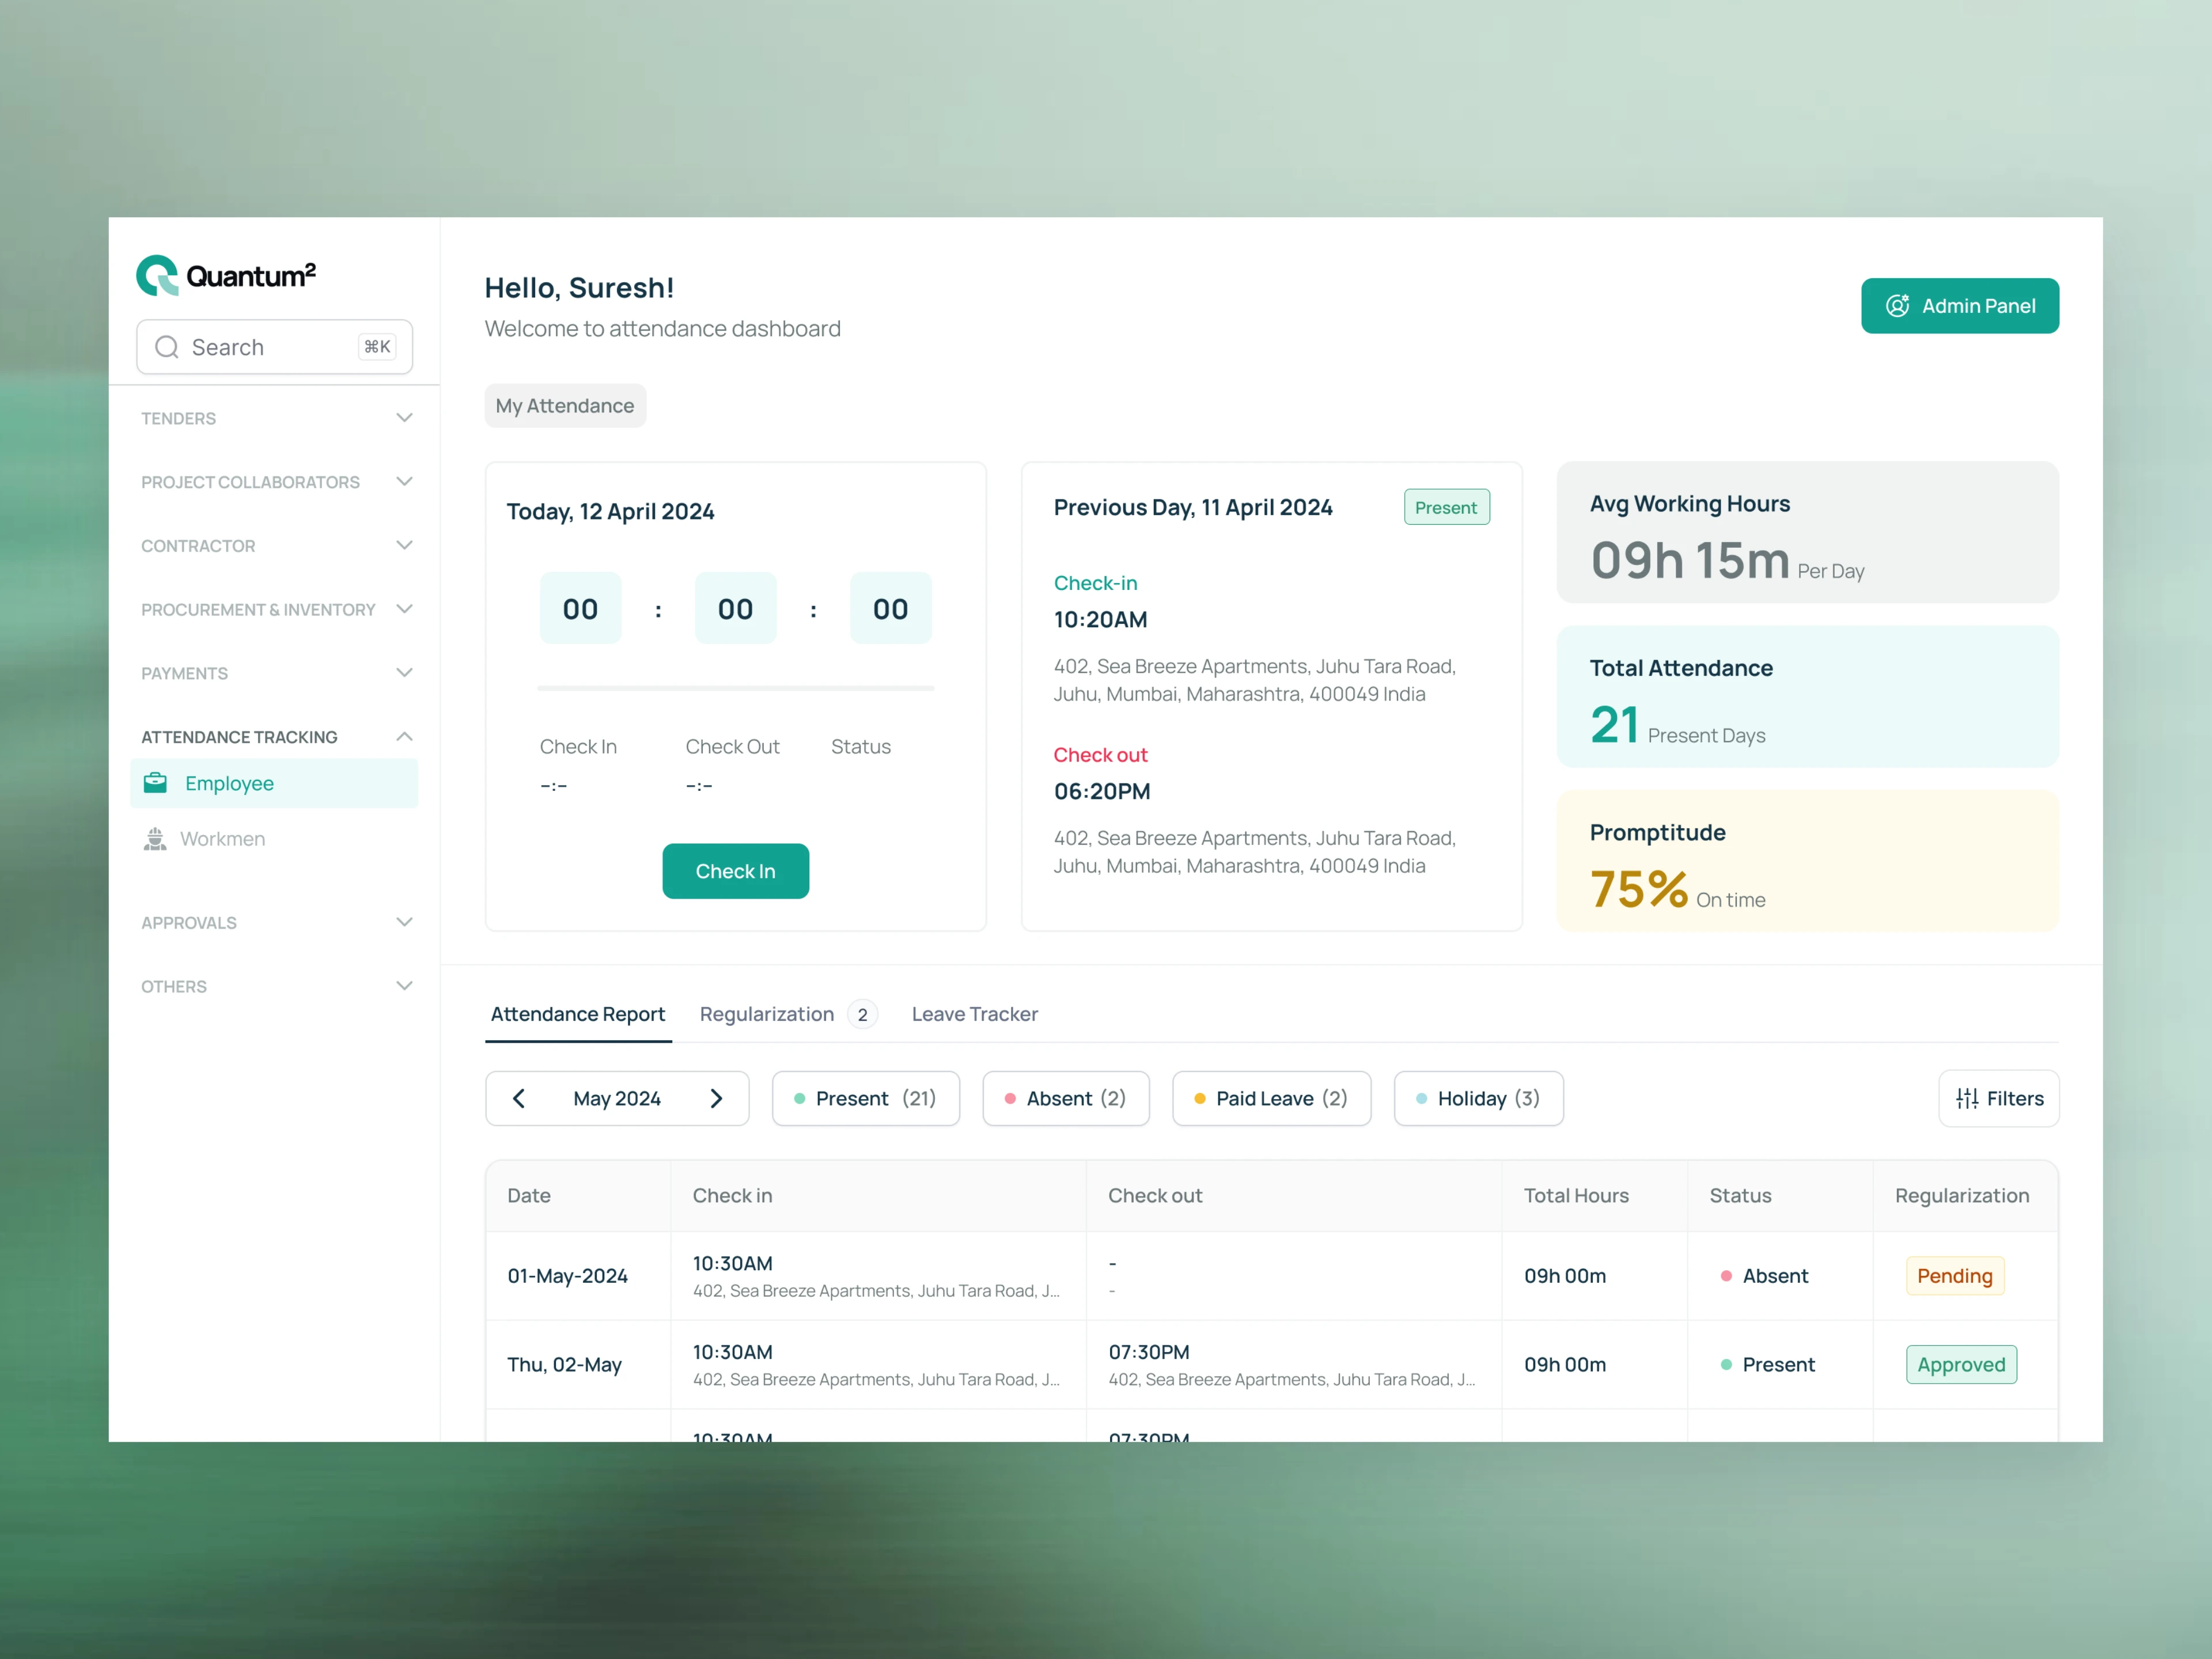
Task: Click the Total Attendance card
Action: pos(1807,697)
